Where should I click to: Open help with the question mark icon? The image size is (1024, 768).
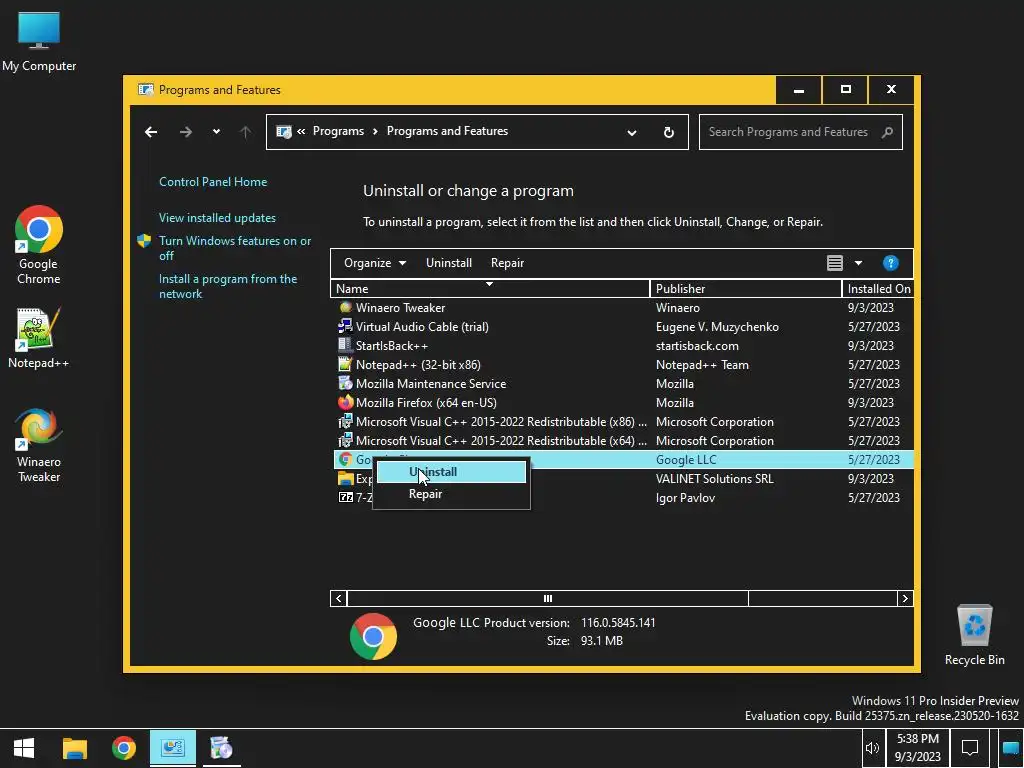(890, 263)
